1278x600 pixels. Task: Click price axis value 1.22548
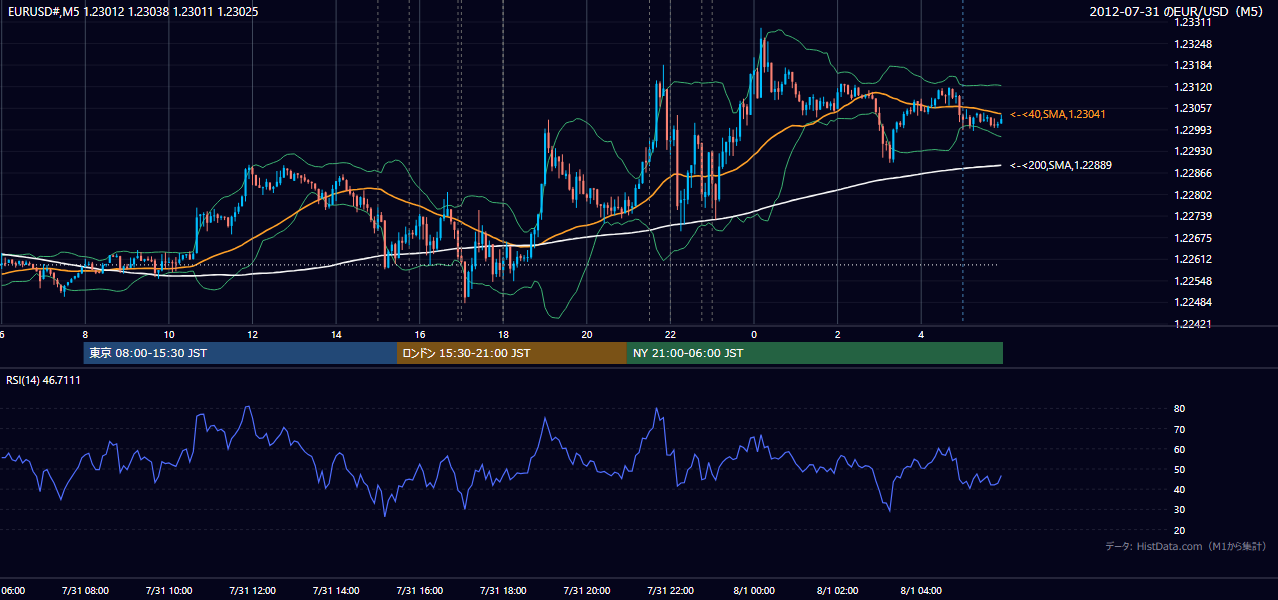pos(1193,281)
